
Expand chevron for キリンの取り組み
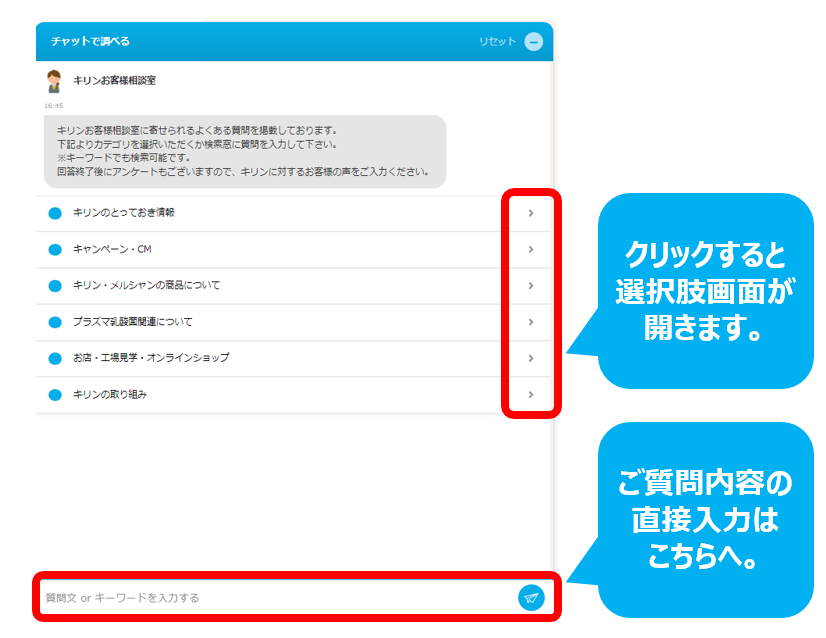pos(531,395)
